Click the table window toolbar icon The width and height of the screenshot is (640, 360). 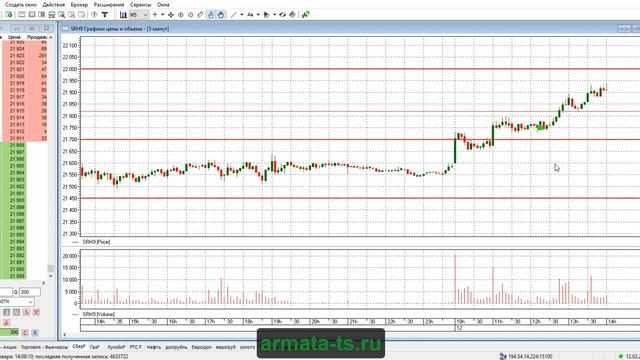click(x=52, y=15)
